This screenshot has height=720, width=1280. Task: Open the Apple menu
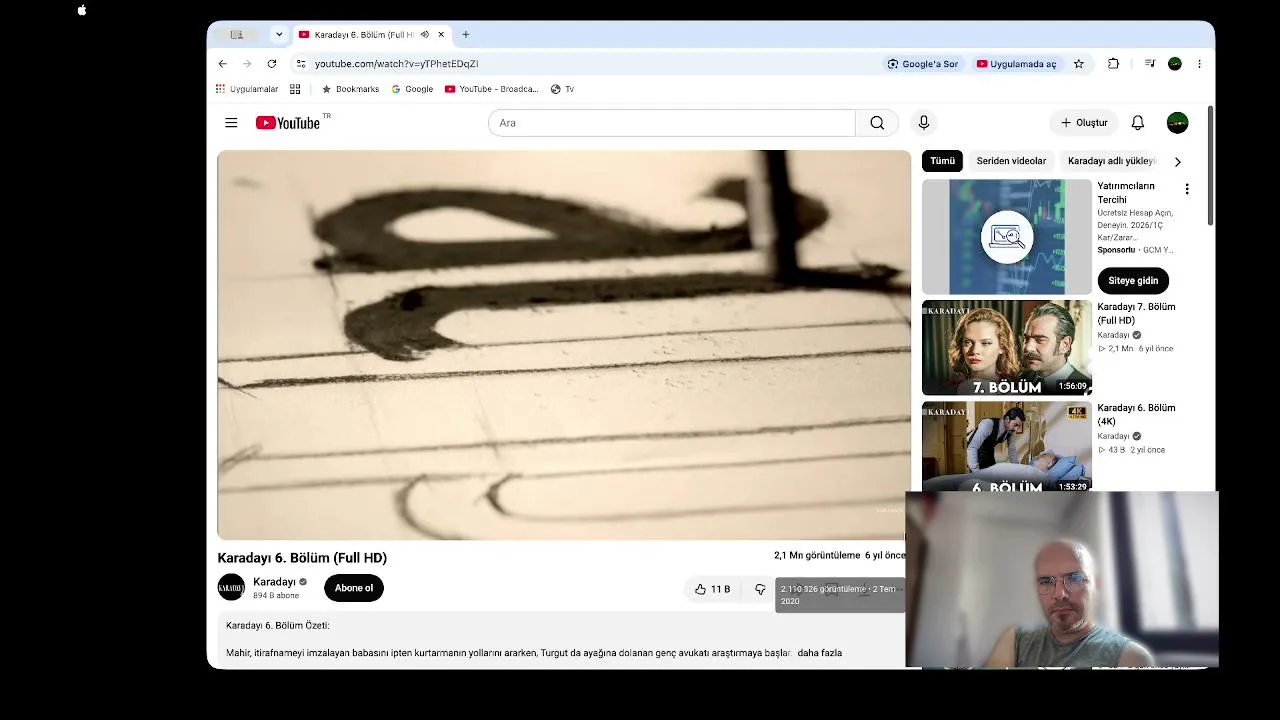[82, 10]
